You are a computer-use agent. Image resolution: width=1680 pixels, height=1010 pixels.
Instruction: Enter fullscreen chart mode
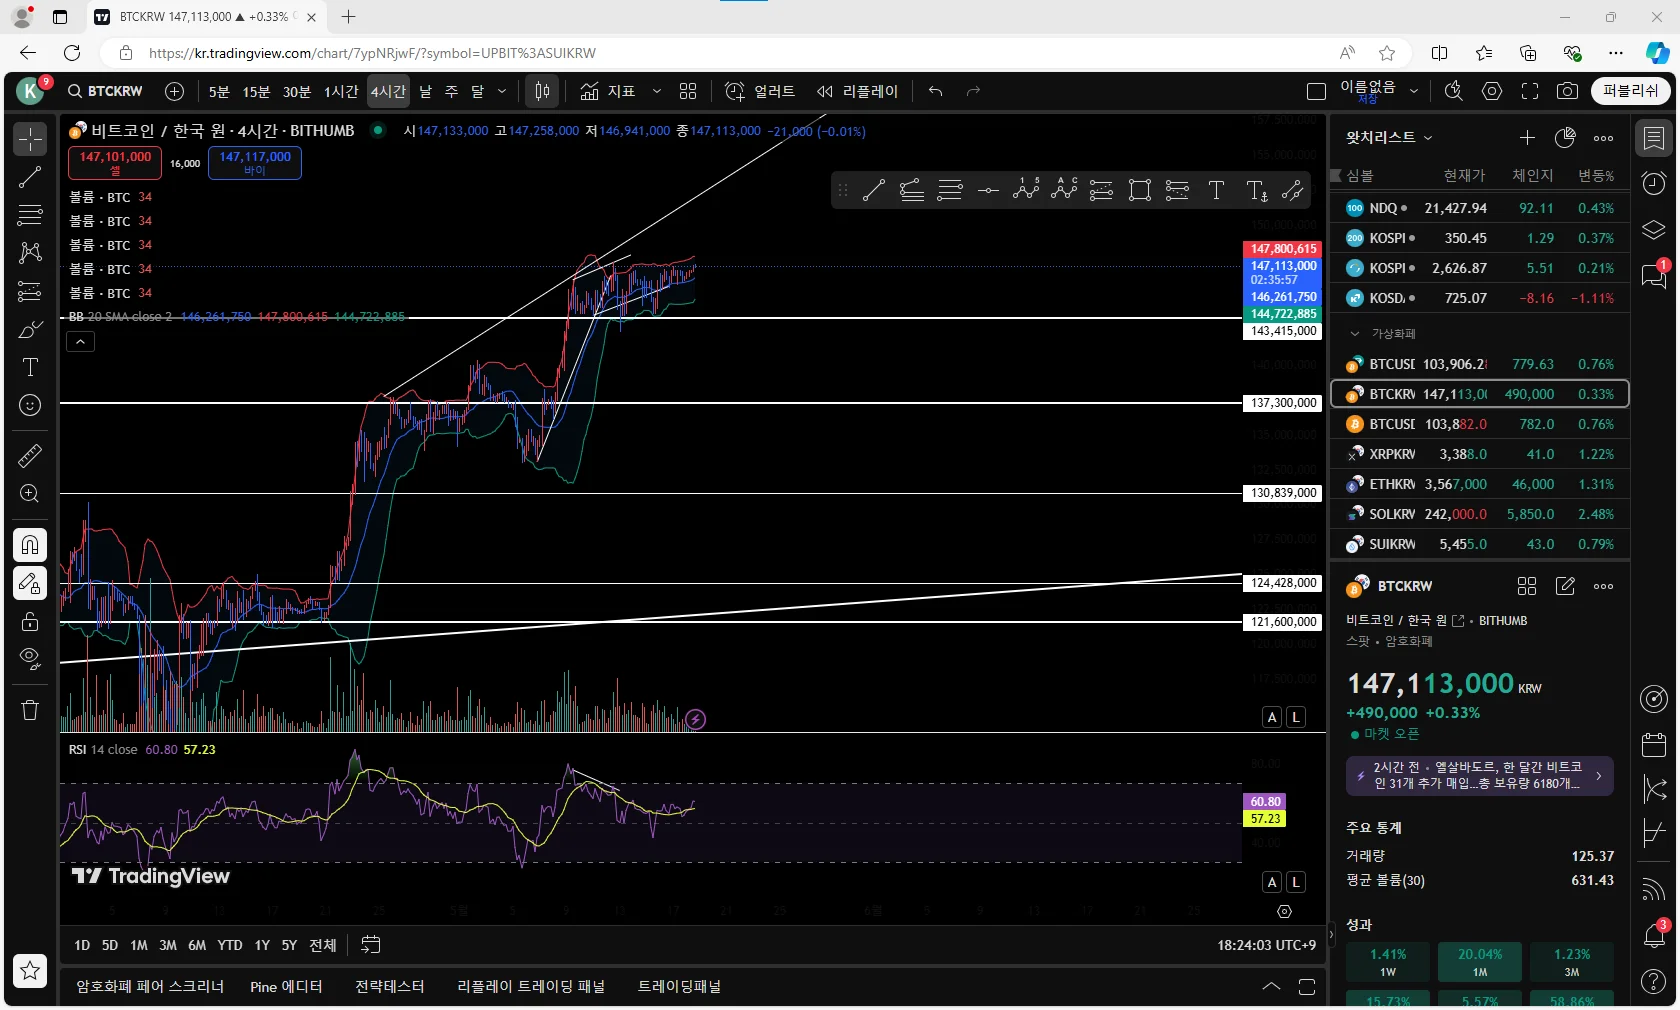pos(1530,91)
